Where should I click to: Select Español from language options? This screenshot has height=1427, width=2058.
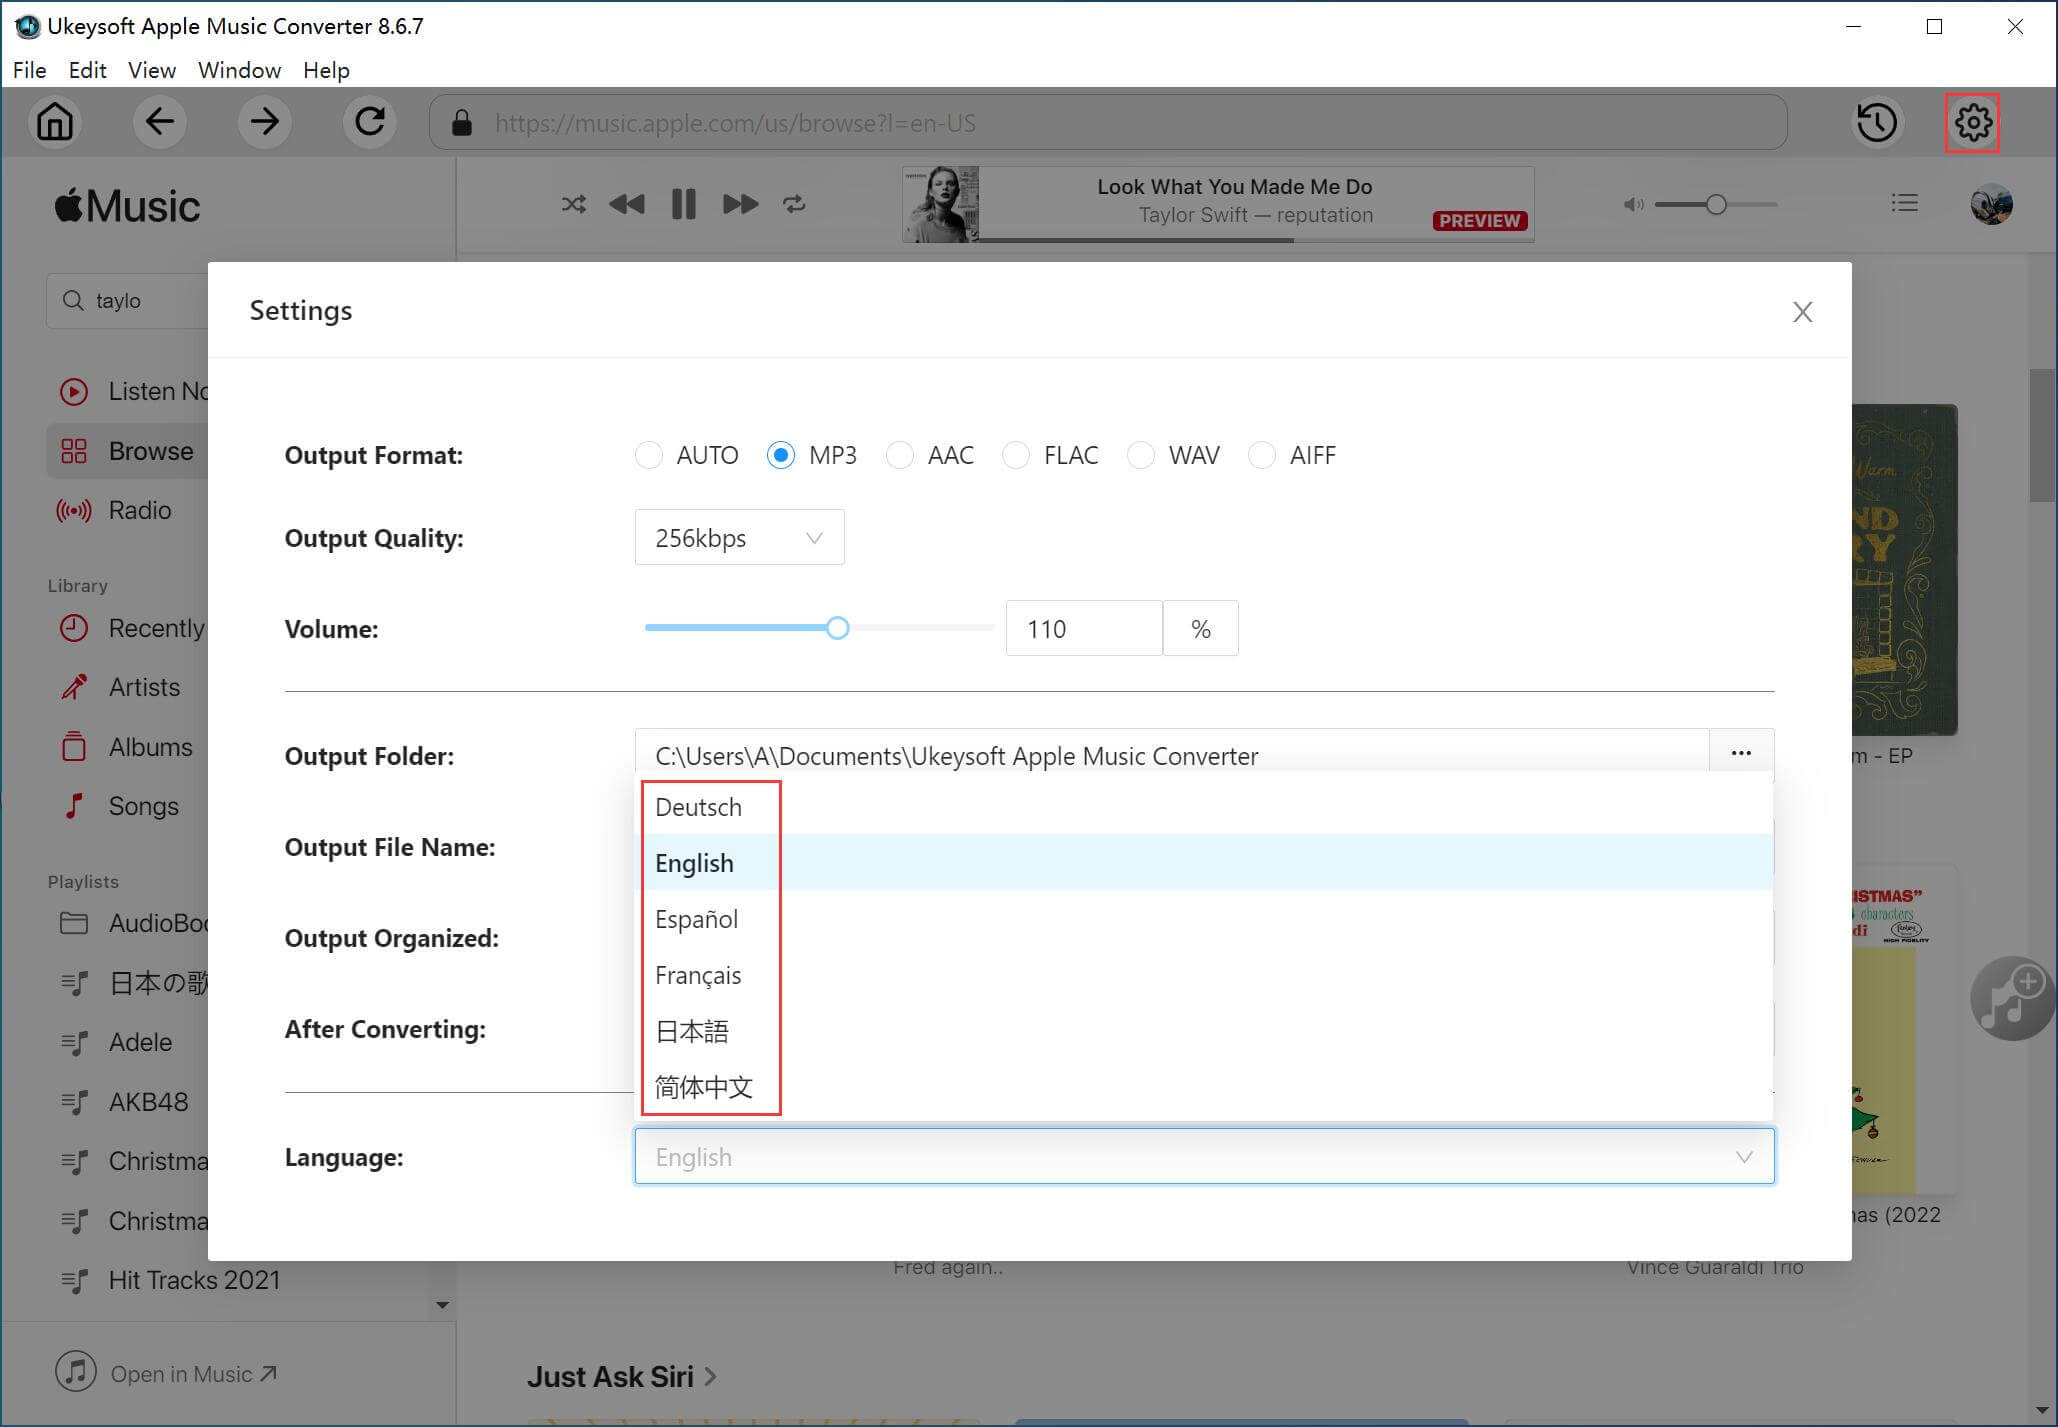697,919
